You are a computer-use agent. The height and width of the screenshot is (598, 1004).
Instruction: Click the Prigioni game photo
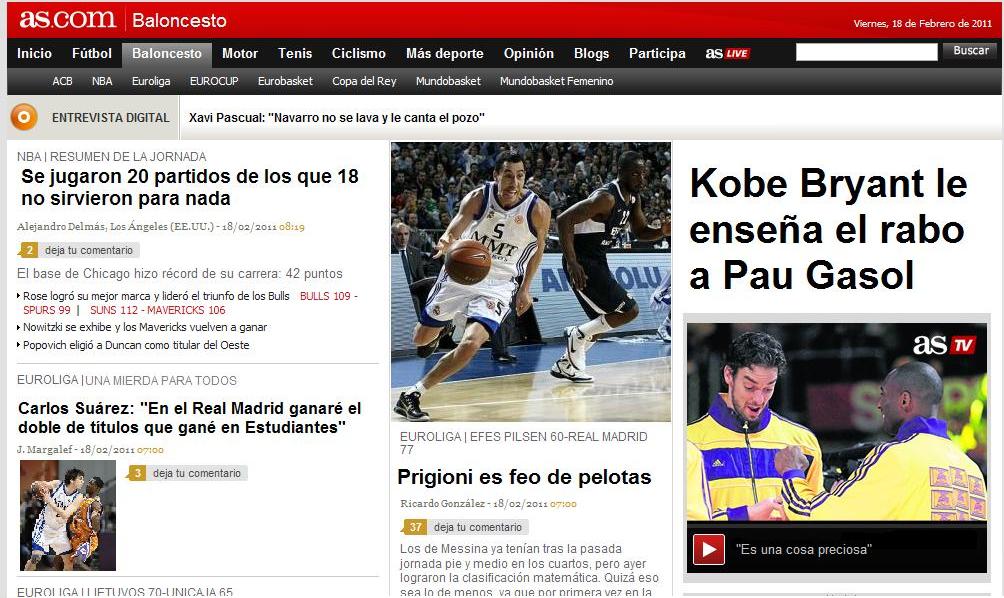click(531, 282)
